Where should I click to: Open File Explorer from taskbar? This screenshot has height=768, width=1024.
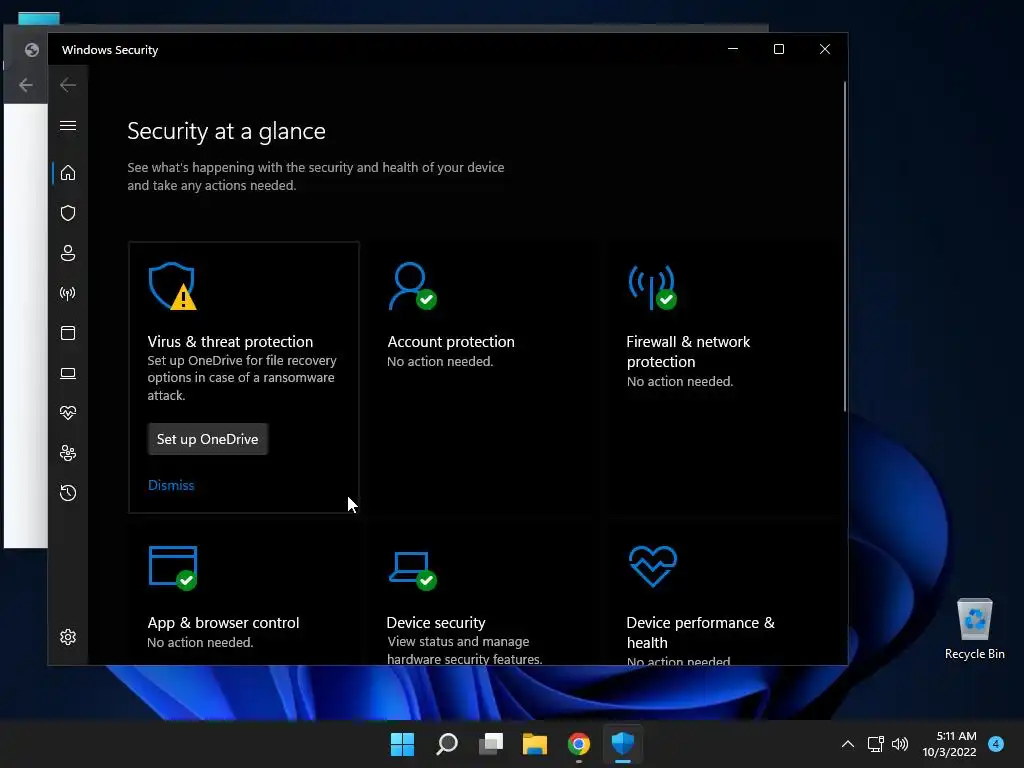tap(535, 744)
